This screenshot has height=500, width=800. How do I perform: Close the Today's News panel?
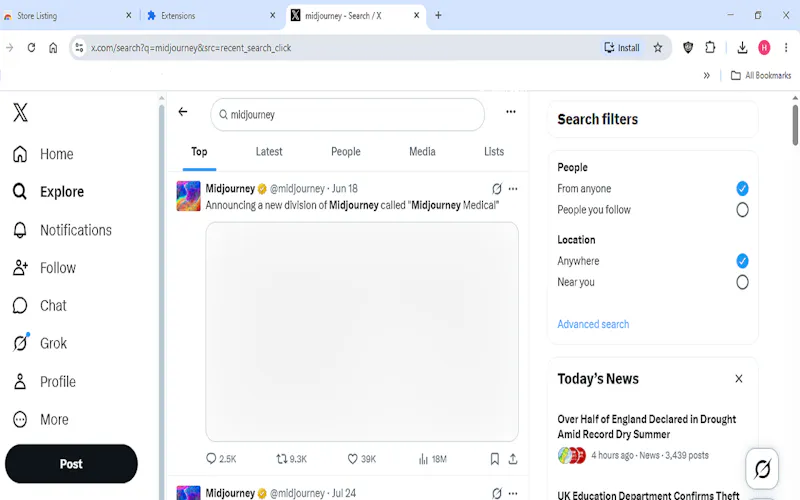pos(739,379)
